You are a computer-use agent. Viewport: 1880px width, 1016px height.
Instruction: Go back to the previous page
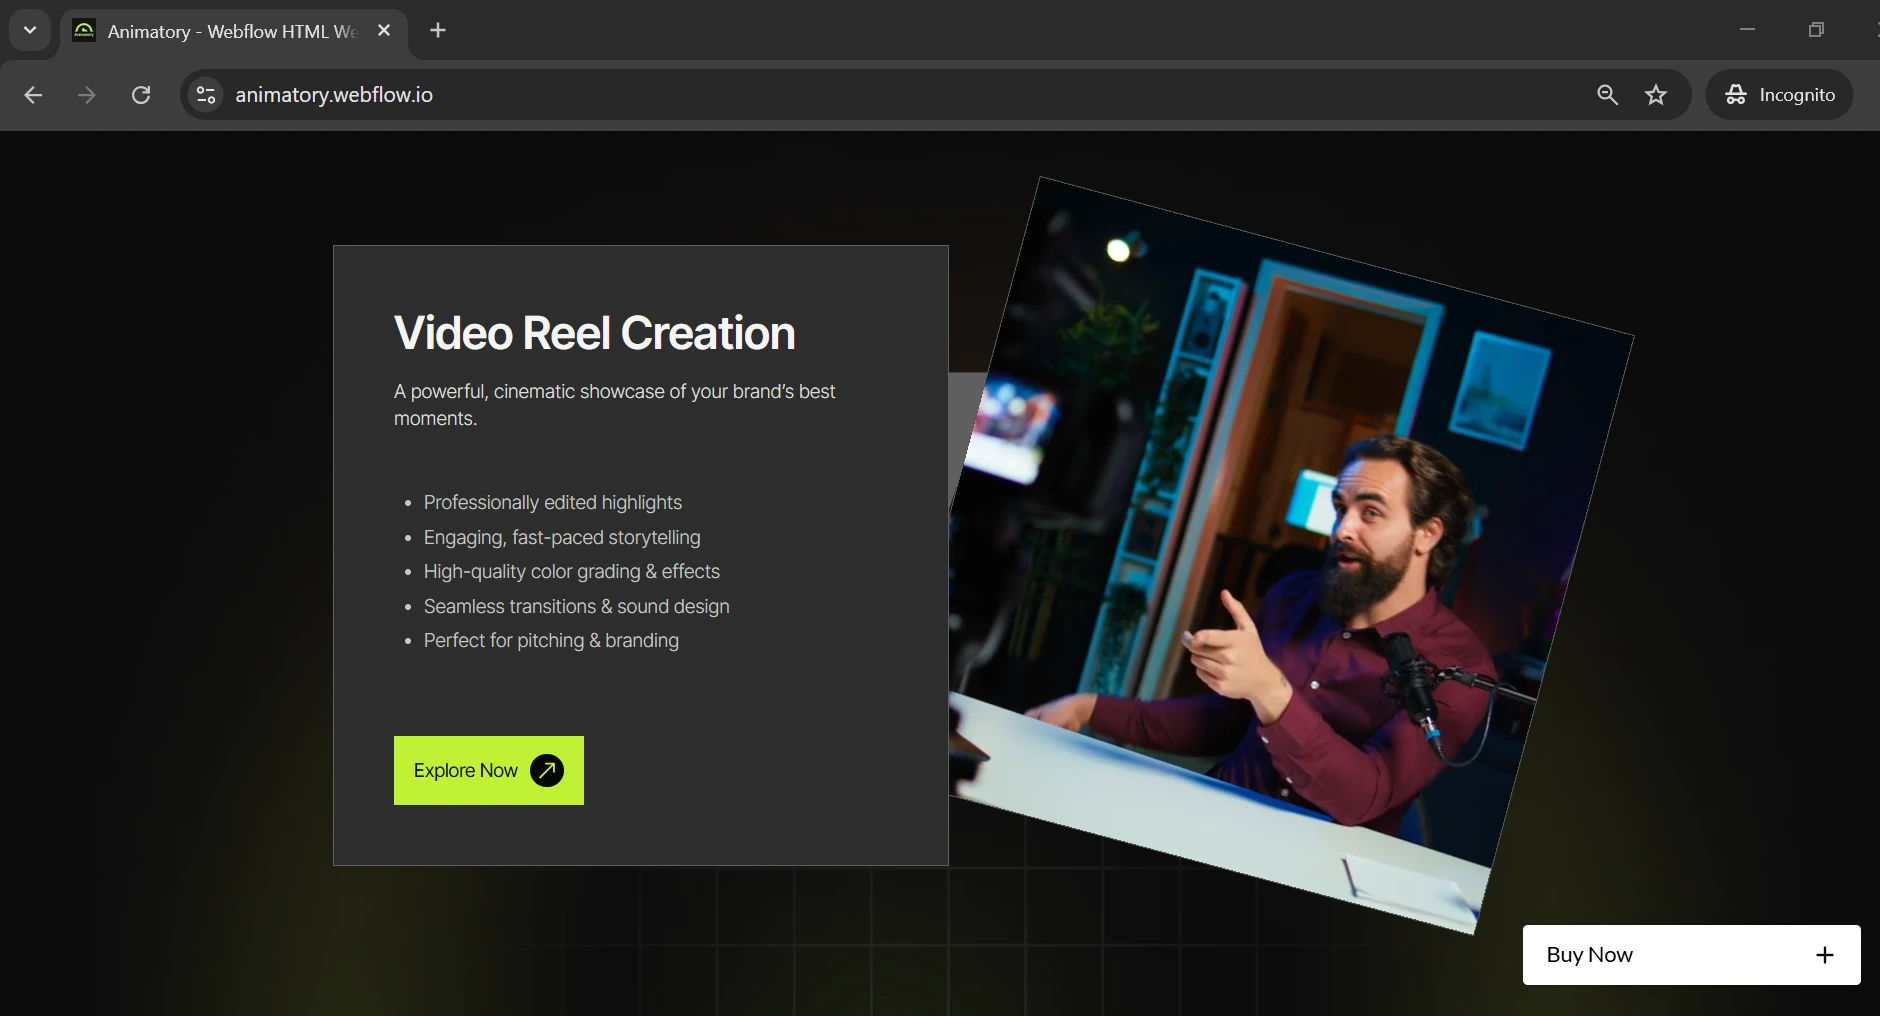33,95
